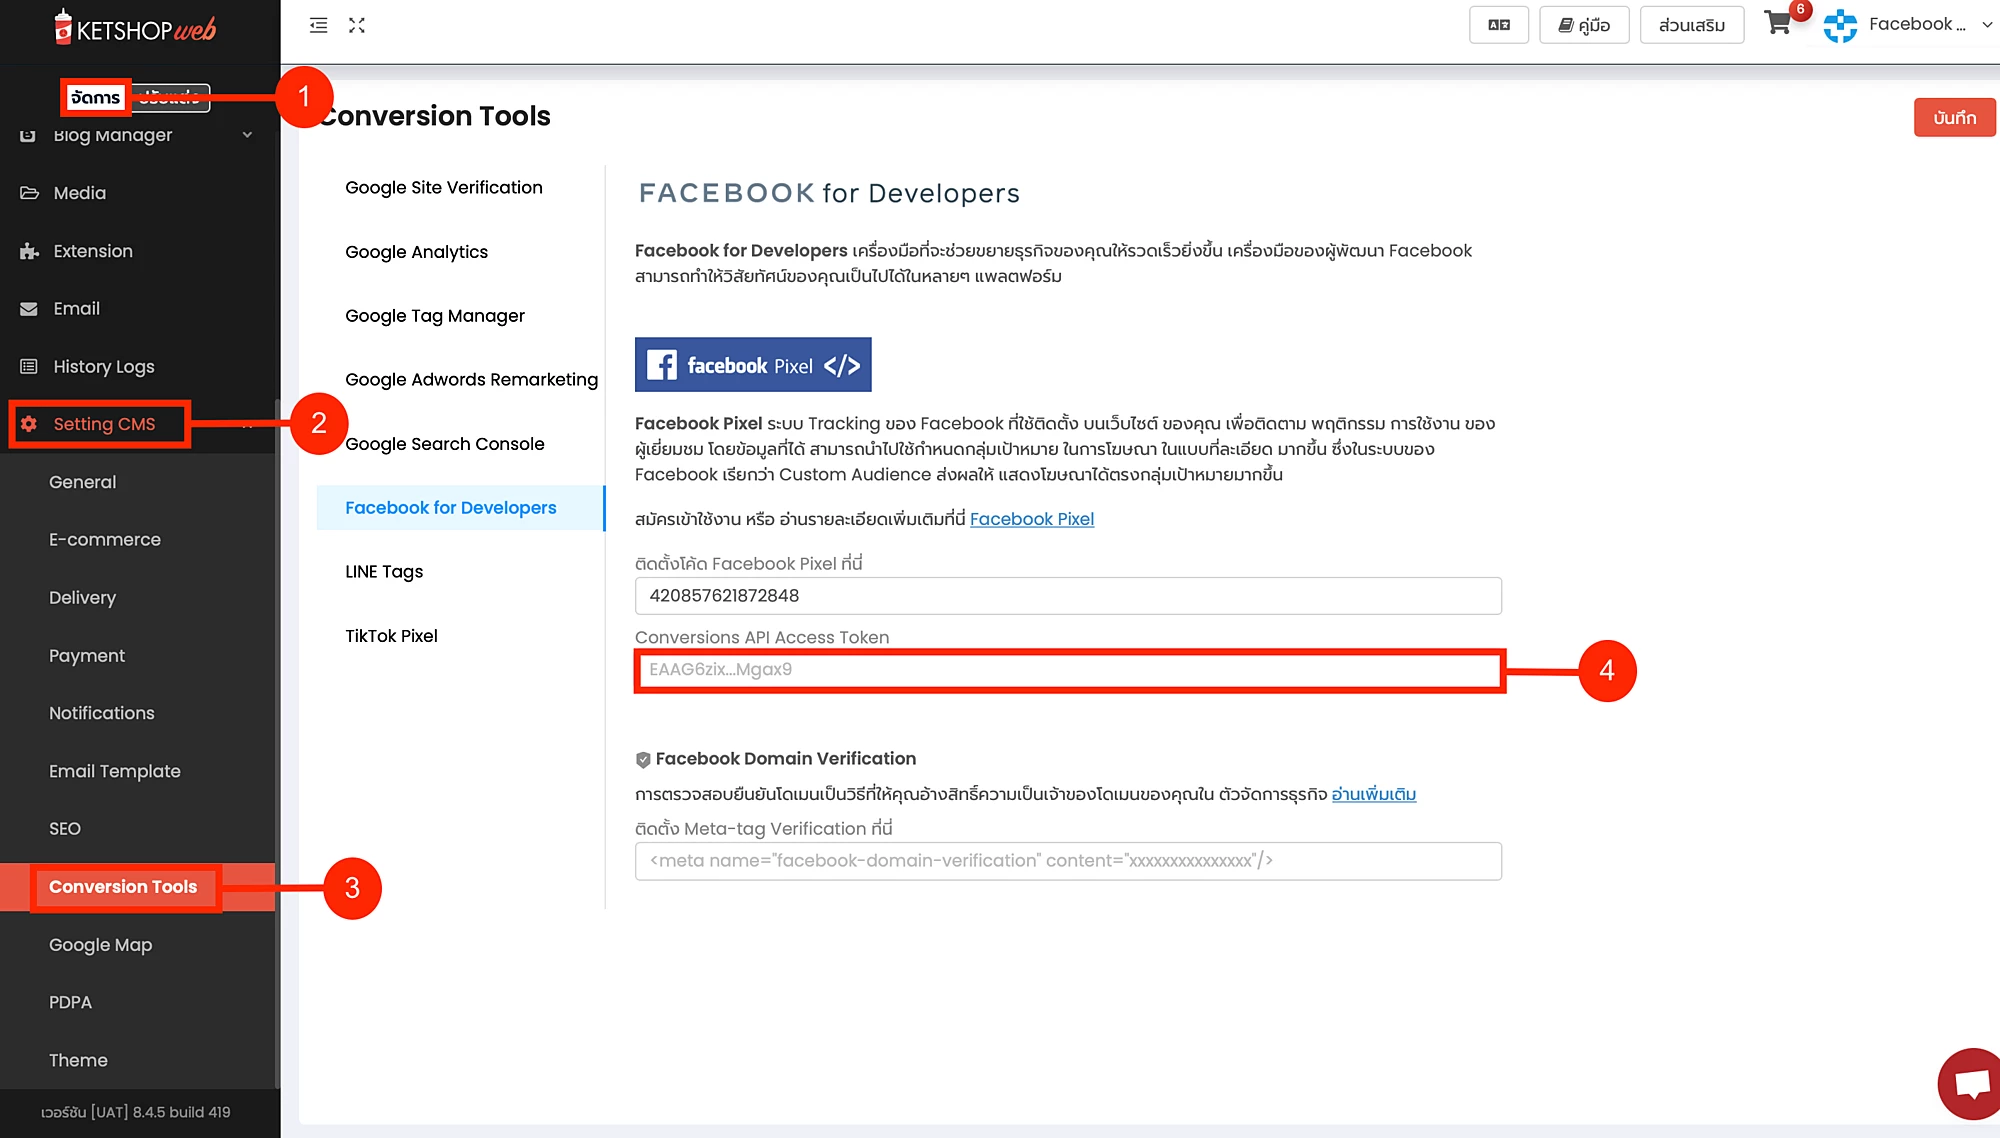Screen dimensions: 2000x1138
Task: Switch to TikTok Pixel tab
Action: pos(391,636)
